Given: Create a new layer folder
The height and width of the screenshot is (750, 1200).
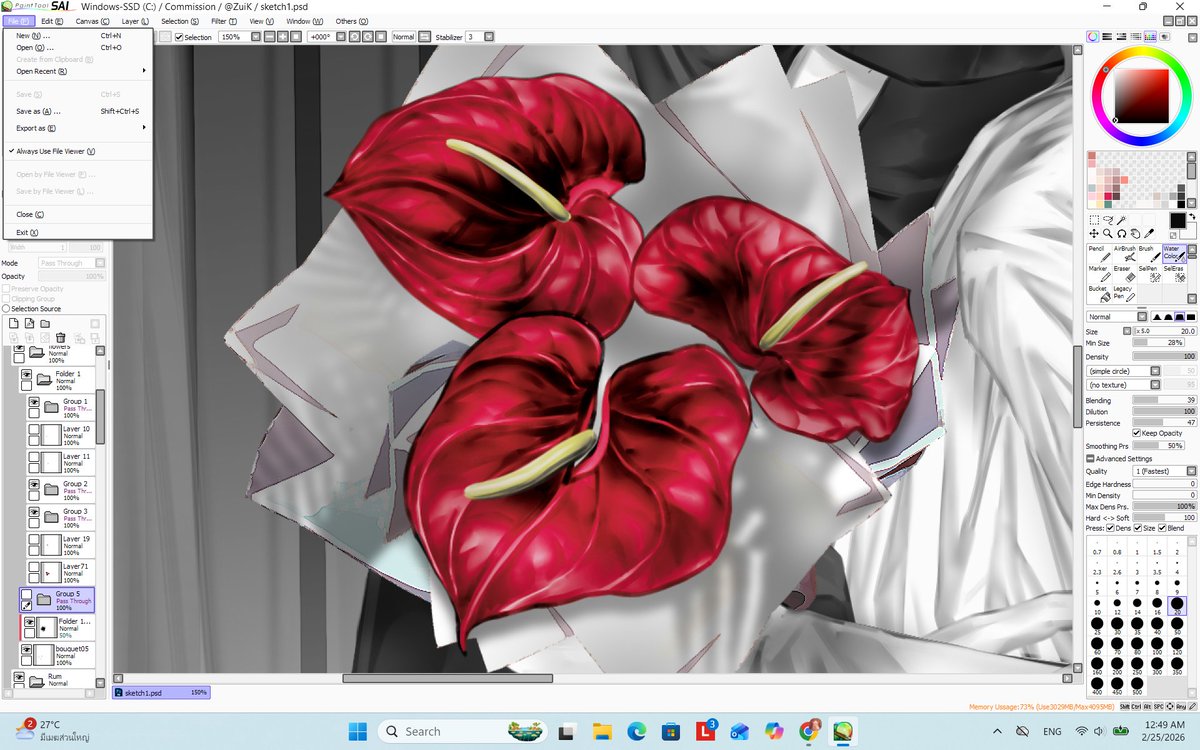Looking at the screenshot, I should tap(45, 324).
